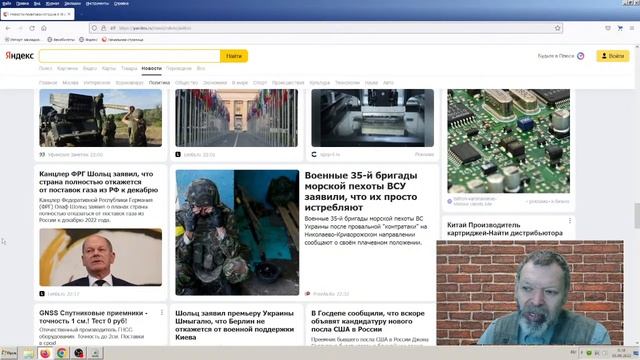
Task: Click the Начальная страница bookmark
Action: coord(122,40)
